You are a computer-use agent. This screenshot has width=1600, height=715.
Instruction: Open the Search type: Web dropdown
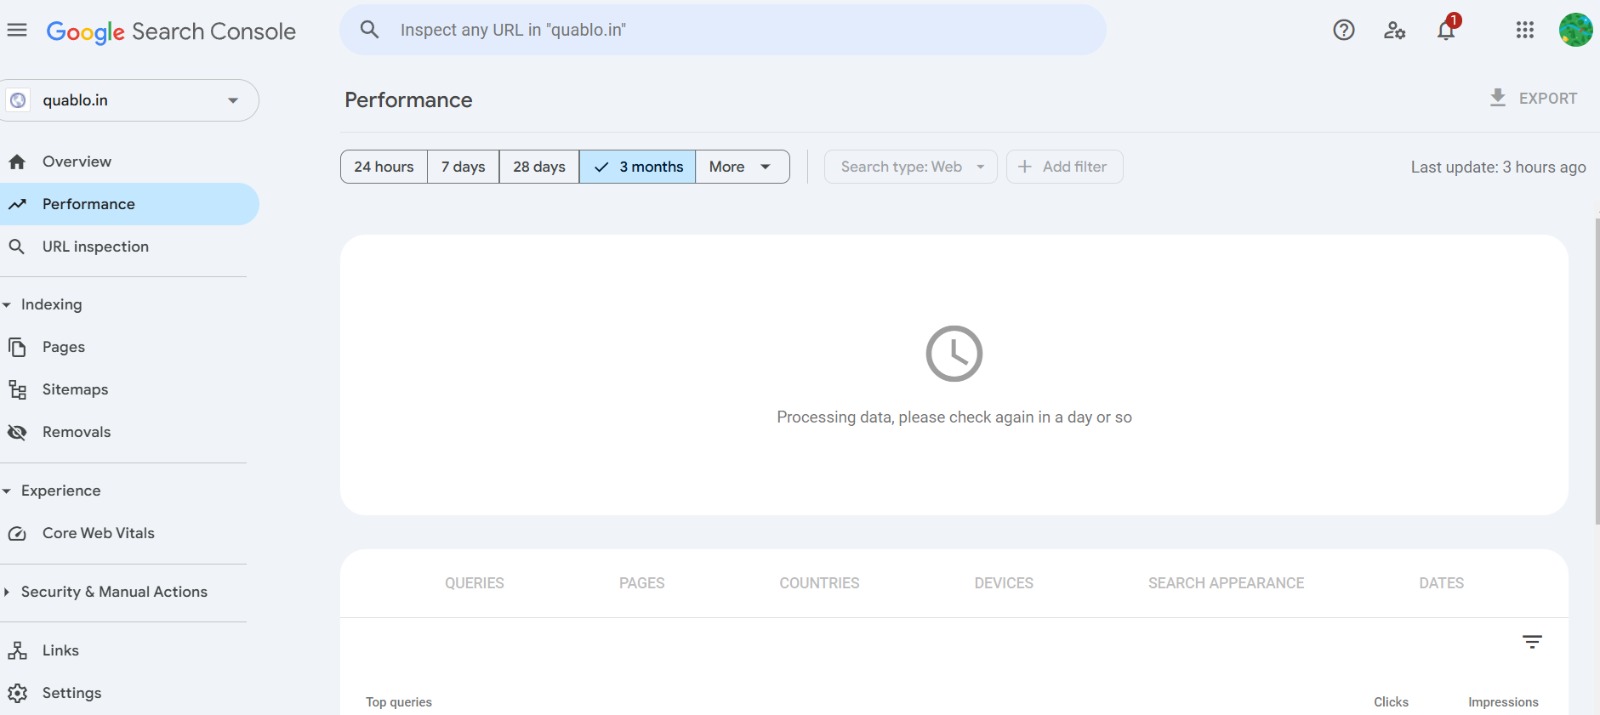pyautogui.click(x=911, y=167)
